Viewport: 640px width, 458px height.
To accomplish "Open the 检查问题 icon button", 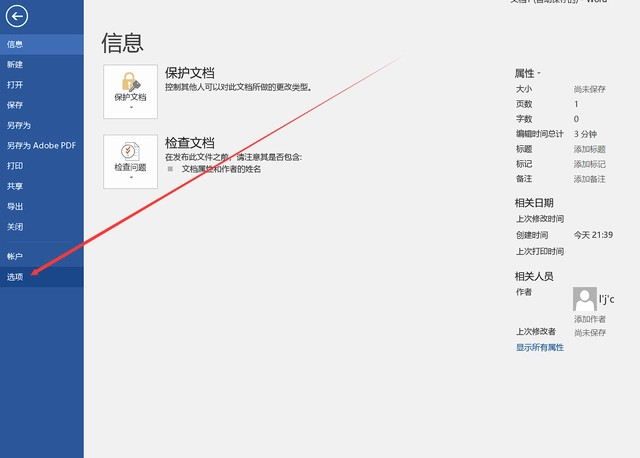I will (x=130, y=161).
